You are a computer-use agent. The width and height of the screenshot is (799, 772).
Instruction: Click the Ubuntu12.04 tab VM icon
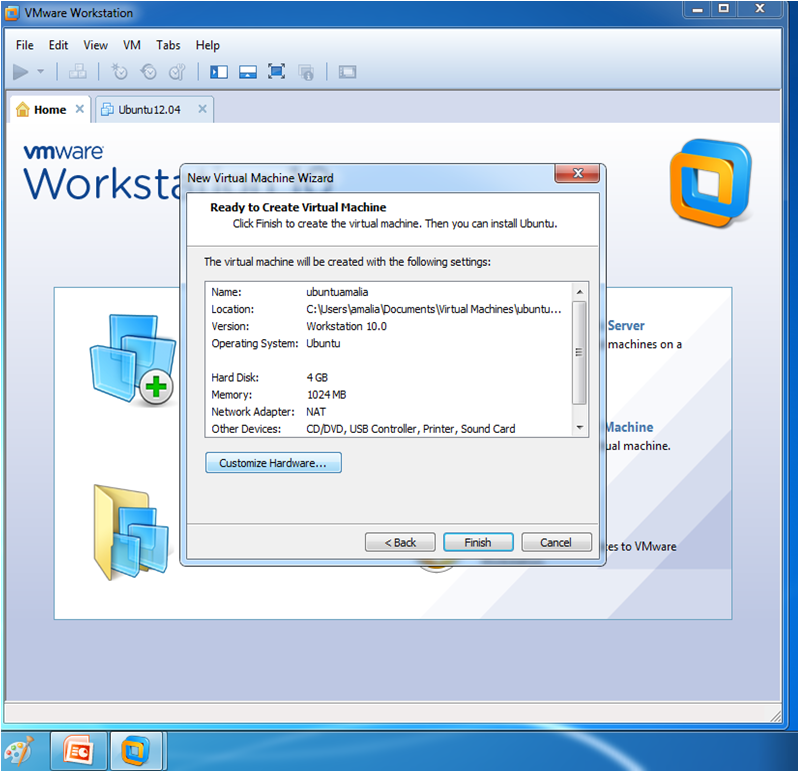pyautogui.click(x=107, y=109)
